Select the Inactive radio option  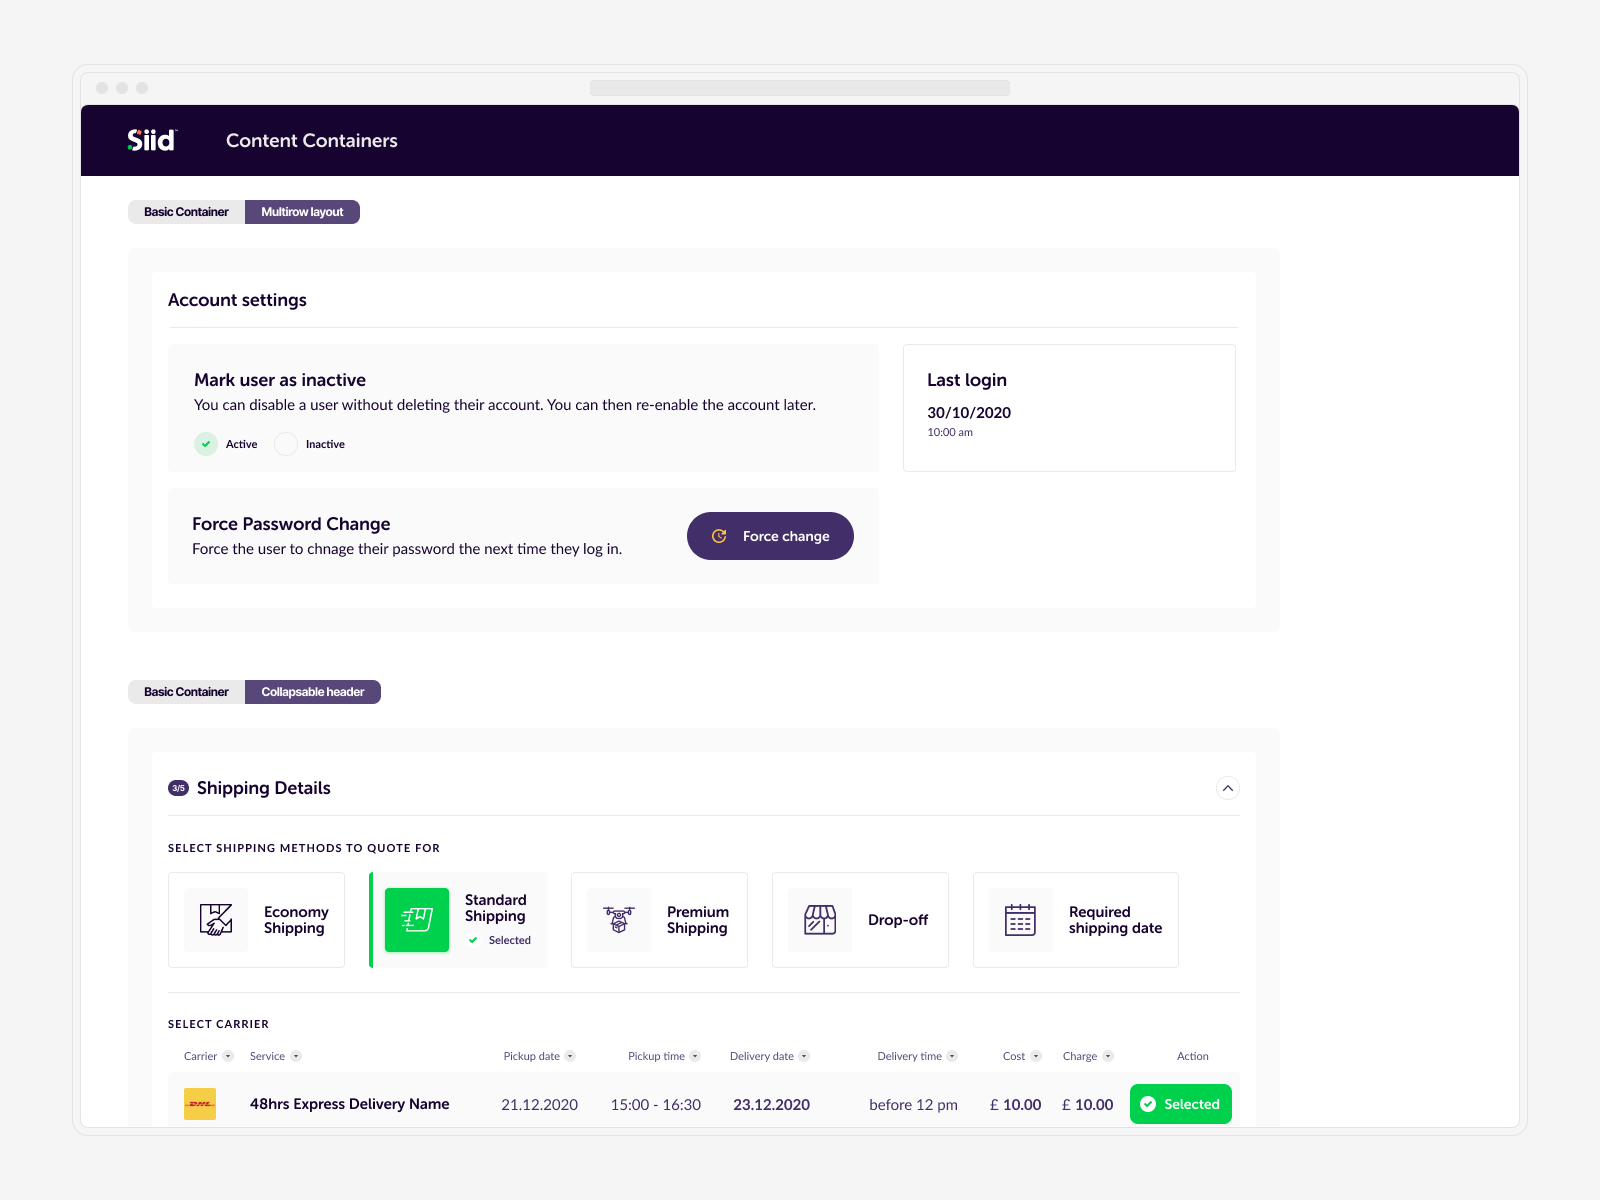286,444
